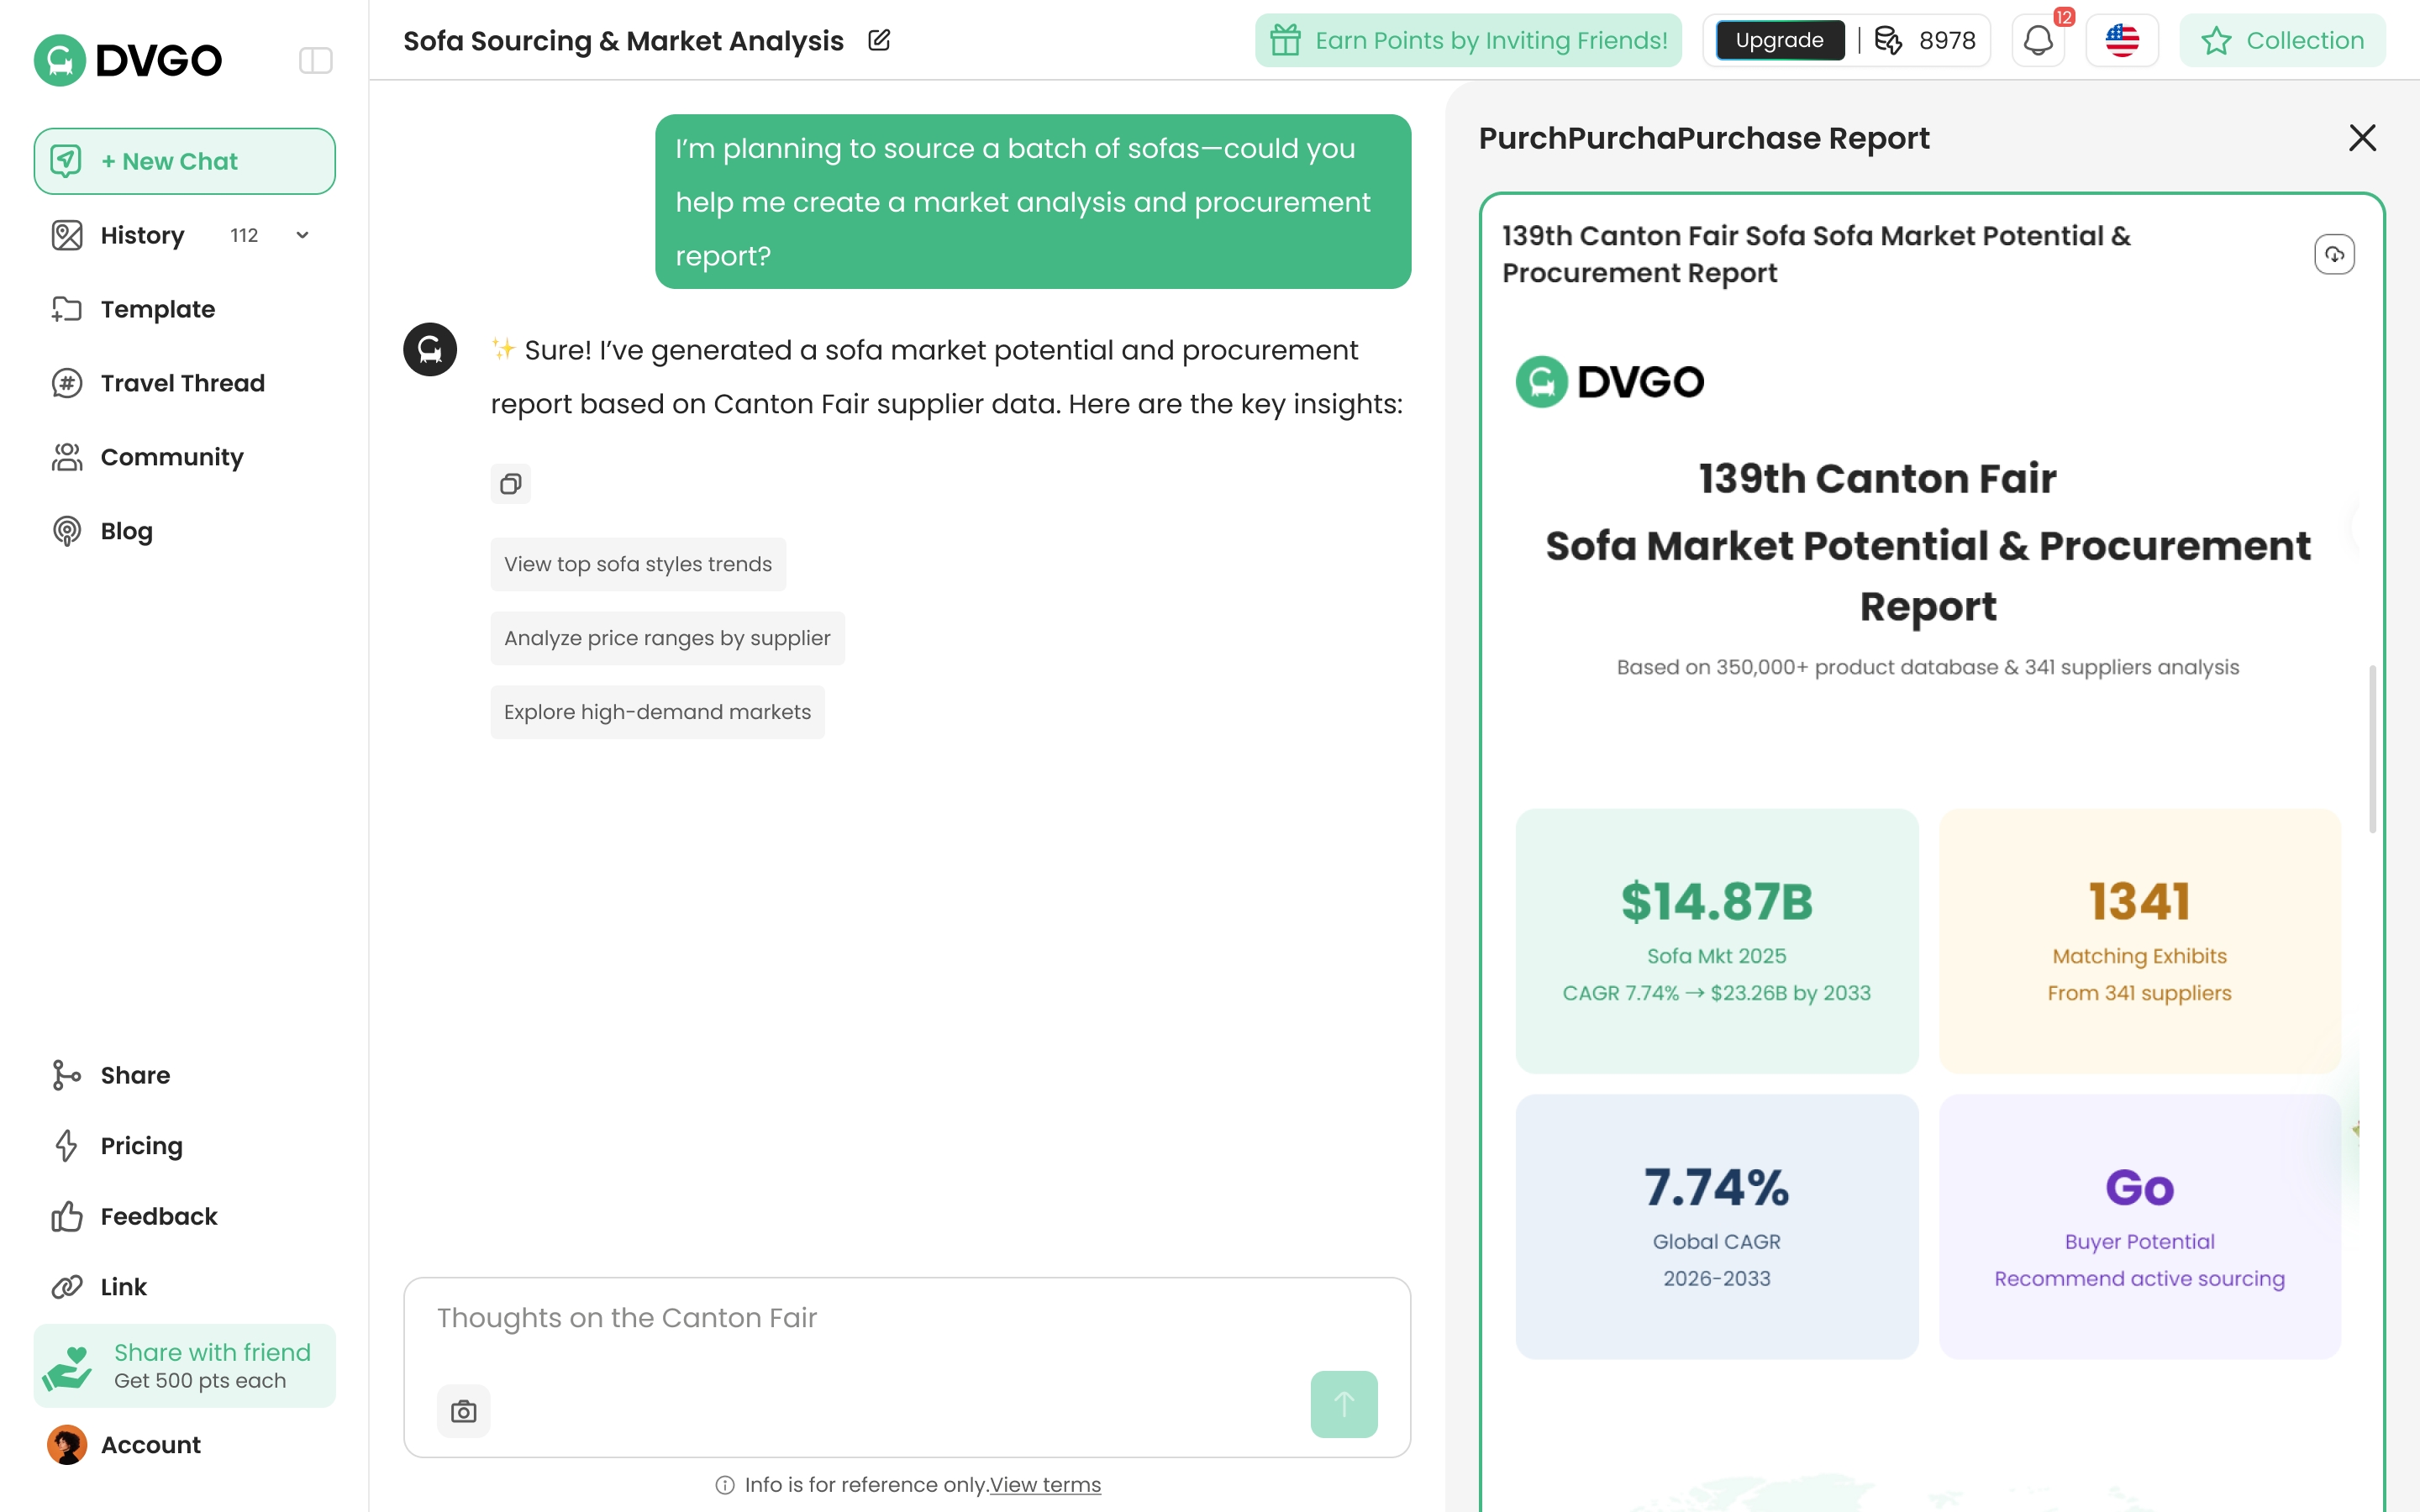
Task: Click the Sofa Sourcing & Market Analysis title
Action: (623, 40)
